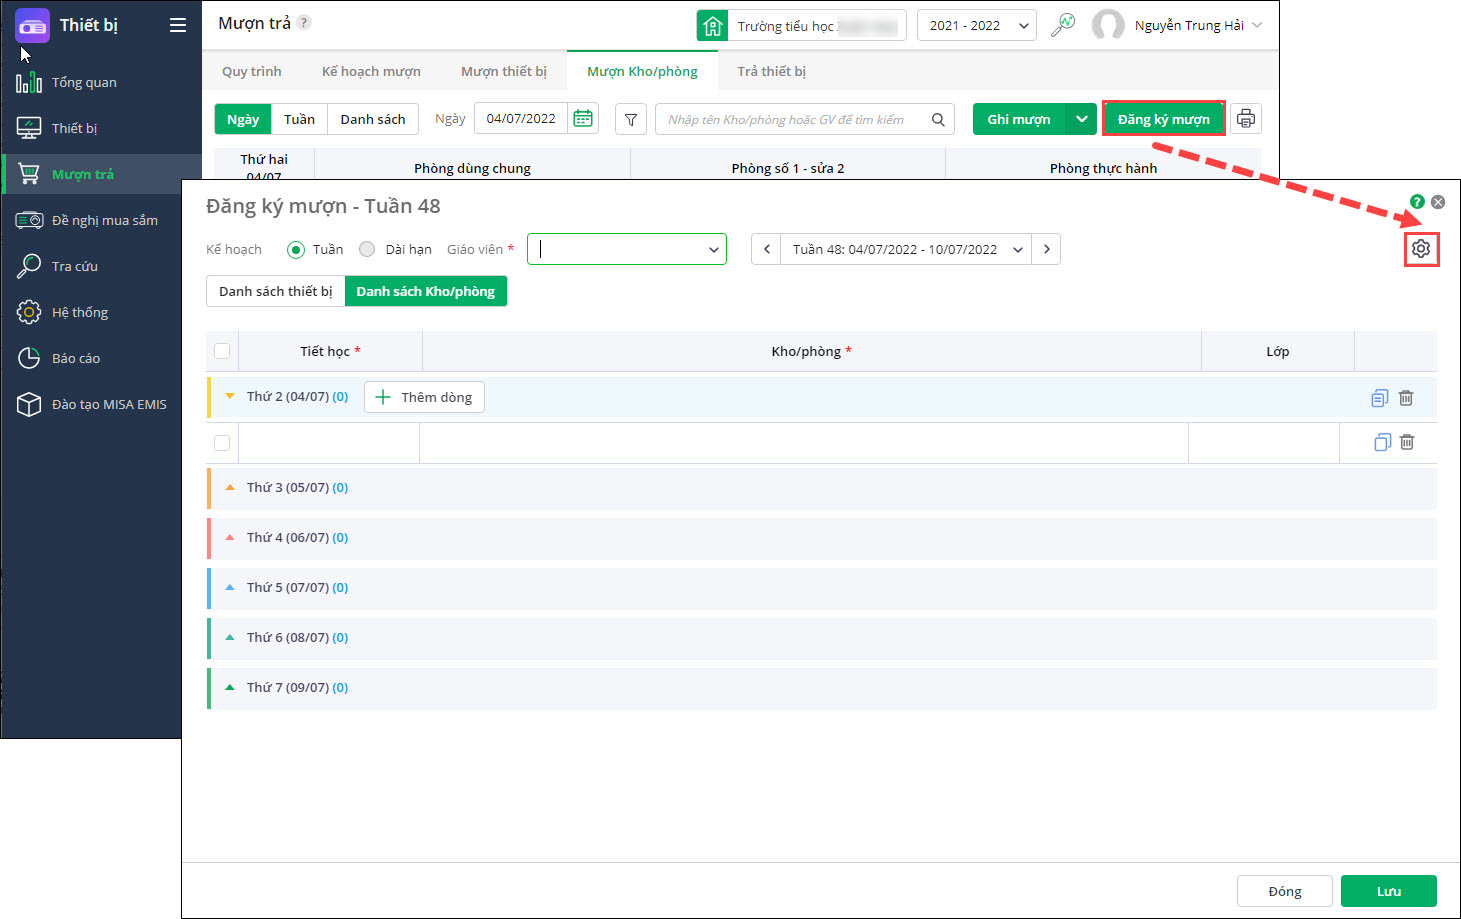Screen dimensions: 1461x919
Task: Click the rocket icon in header
Action: point(1063,25)
